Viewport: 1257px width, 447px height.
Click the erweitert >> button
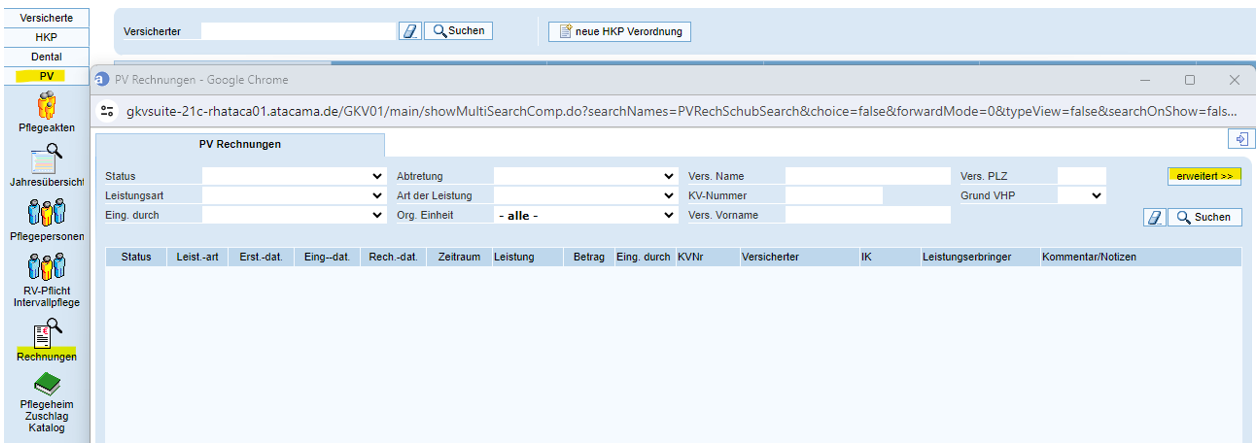[1204, 176]
